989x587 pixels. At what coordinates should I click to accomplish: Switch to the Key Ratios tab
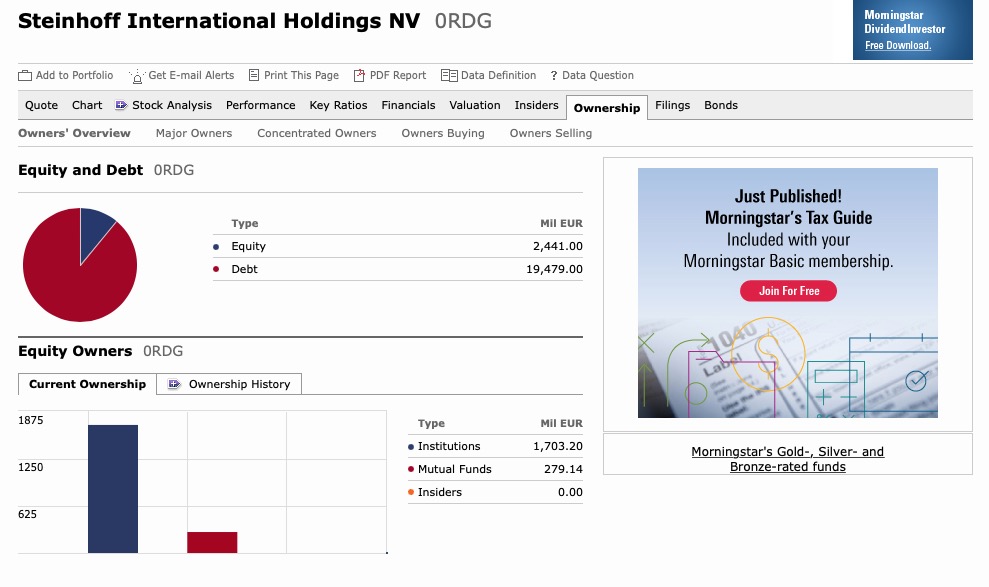tap(338, 105)
